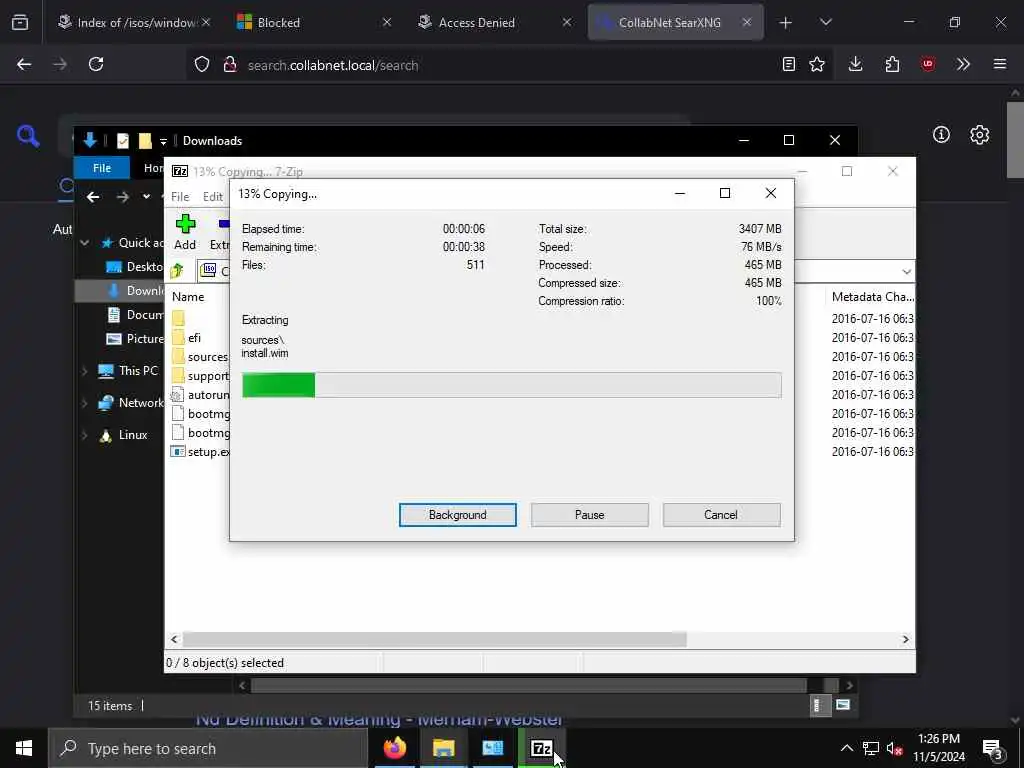This screenshot has height=768, width=1024.
Task: Click 7-Zip scrollbar right arrow
Action: [905, 639]
